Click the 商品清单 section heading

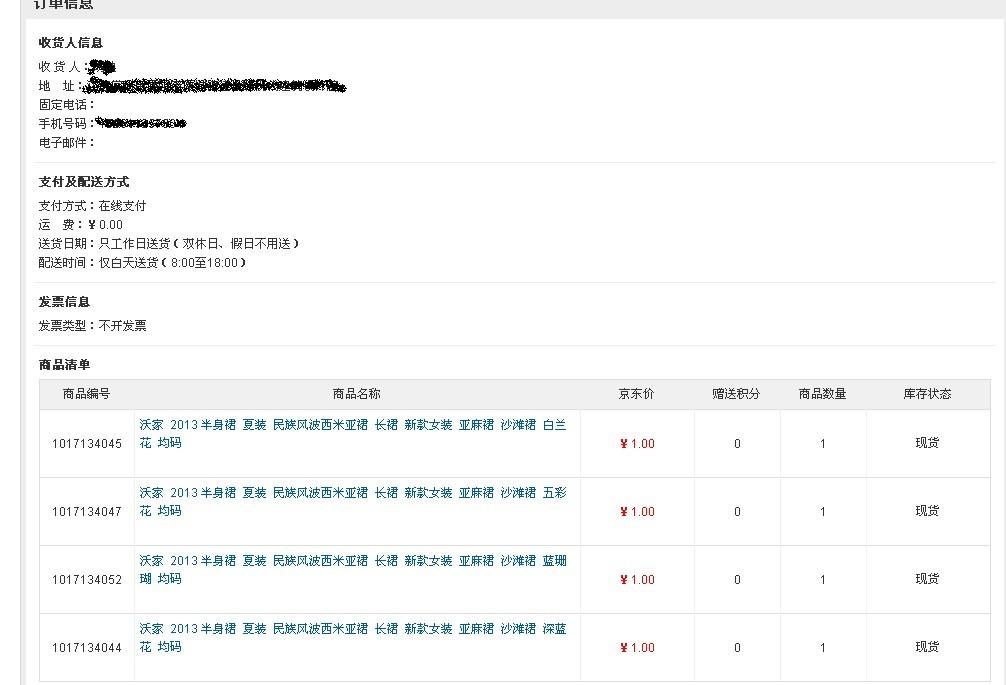pyautogui.click(x=64, y=365)
